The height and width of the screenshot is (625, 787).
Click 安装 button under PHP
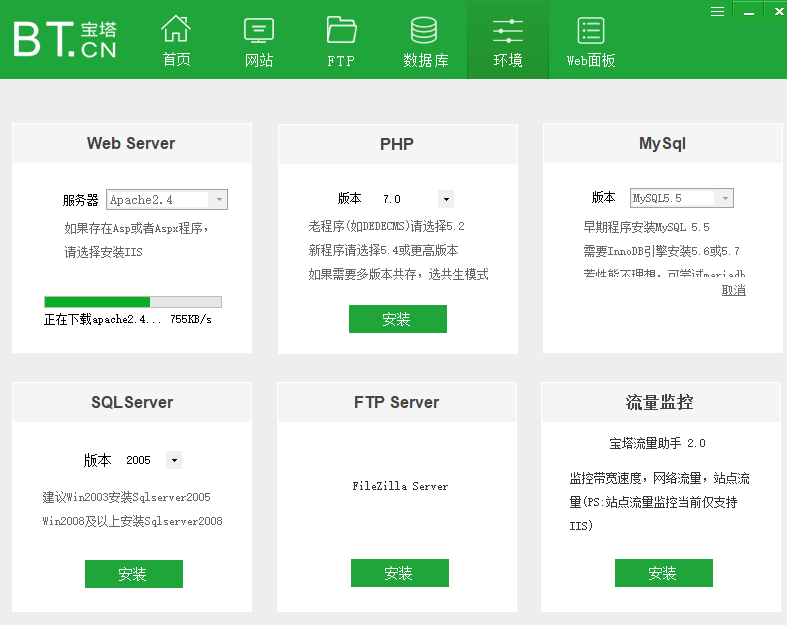point(398,319)
